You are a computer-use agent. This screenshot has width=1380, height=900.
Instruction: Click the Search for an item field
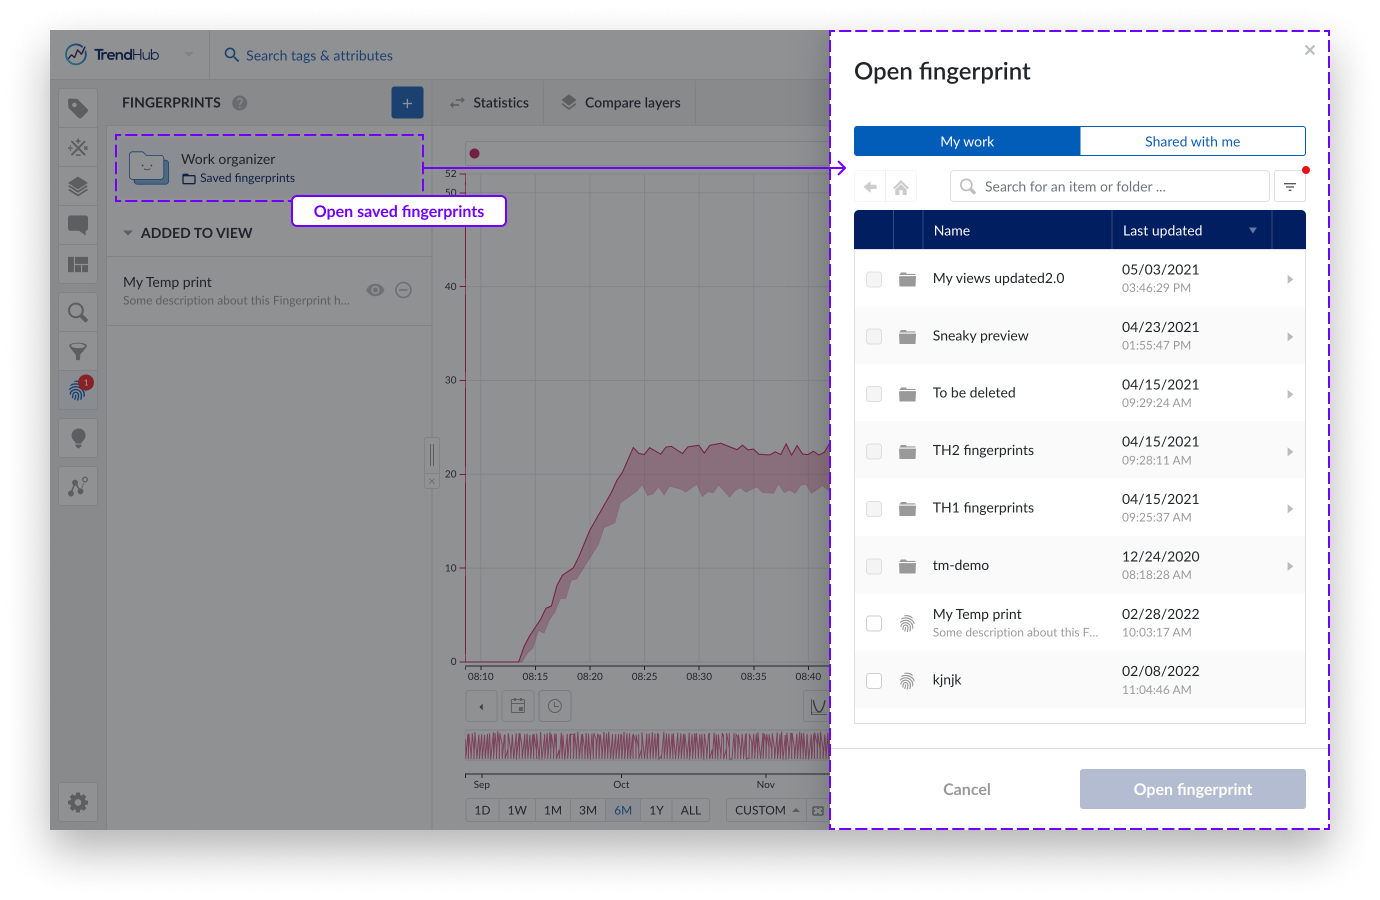coord(1110,187)
